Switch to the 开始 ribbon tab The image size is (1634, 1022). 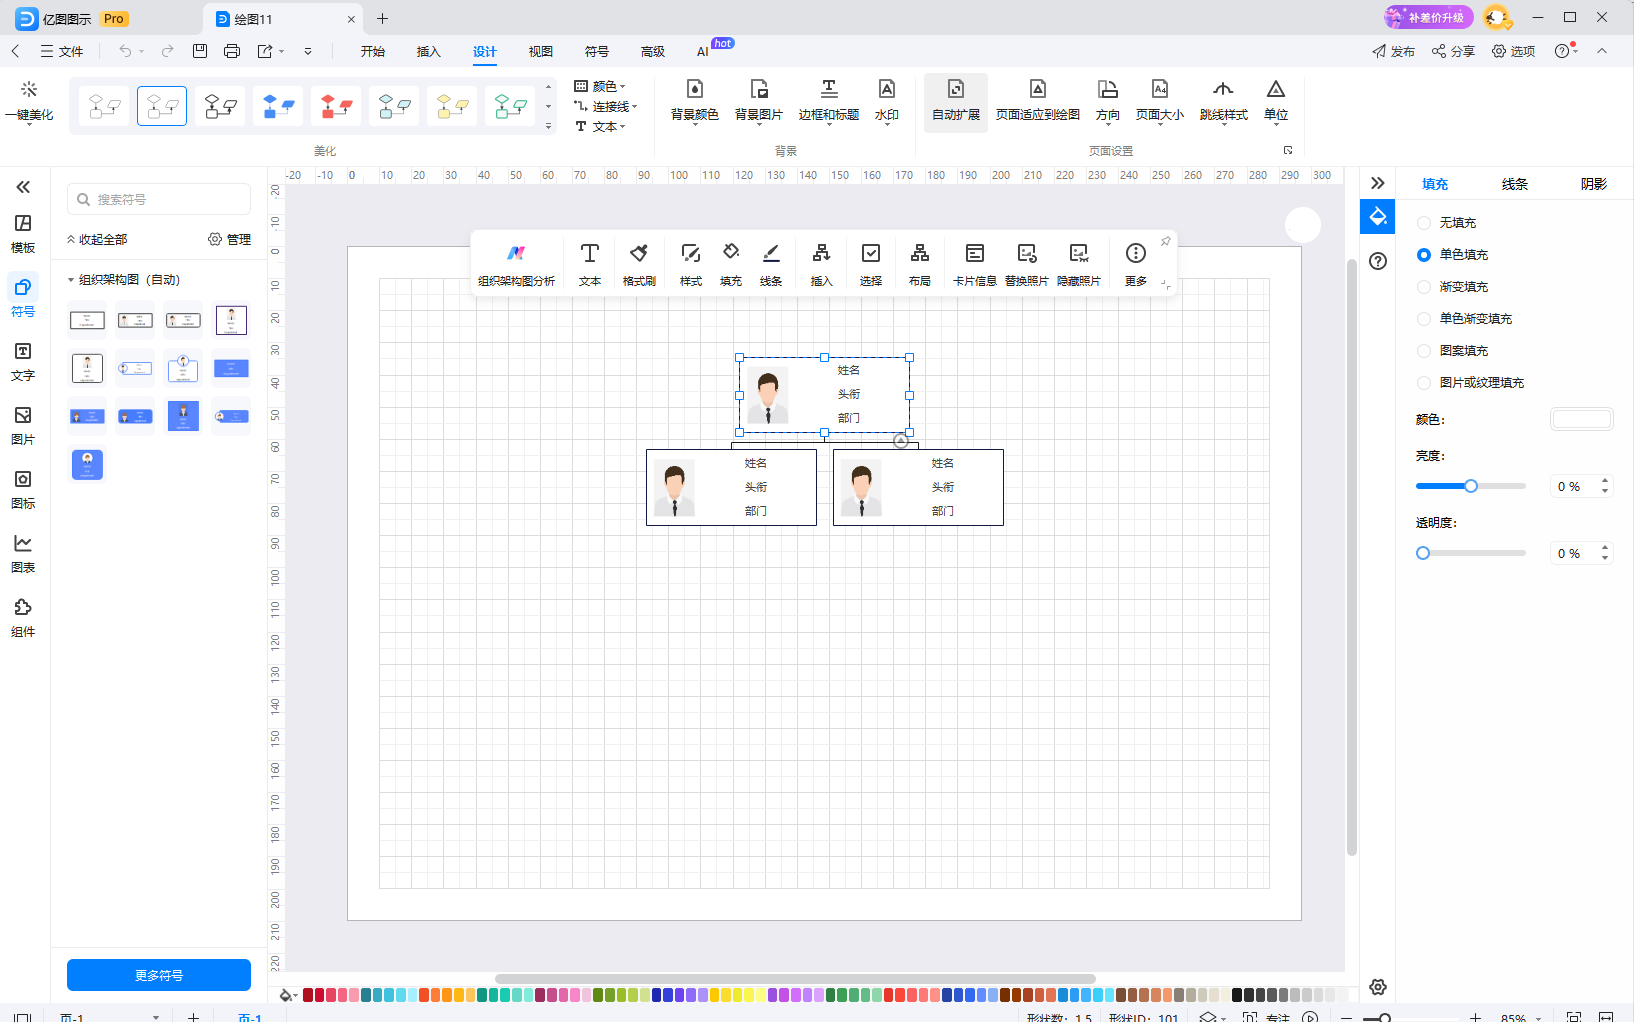coord(373,52)
